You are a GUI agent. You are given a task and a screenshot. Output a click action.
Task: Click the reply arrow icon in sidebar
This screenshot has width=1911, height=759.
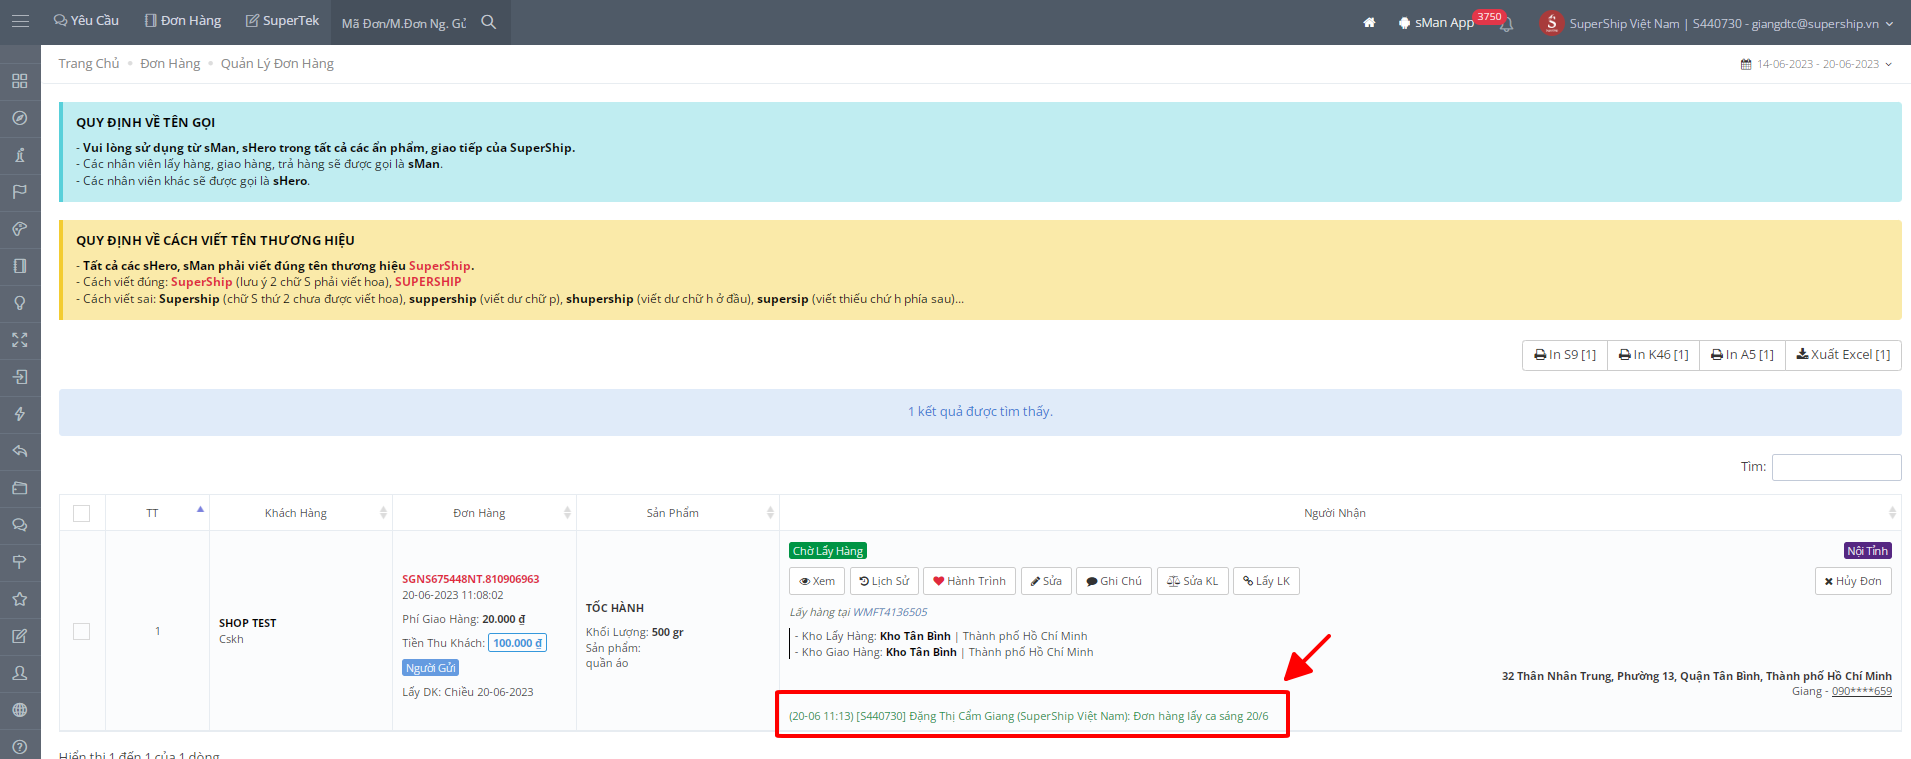click(x=20, y=451)
